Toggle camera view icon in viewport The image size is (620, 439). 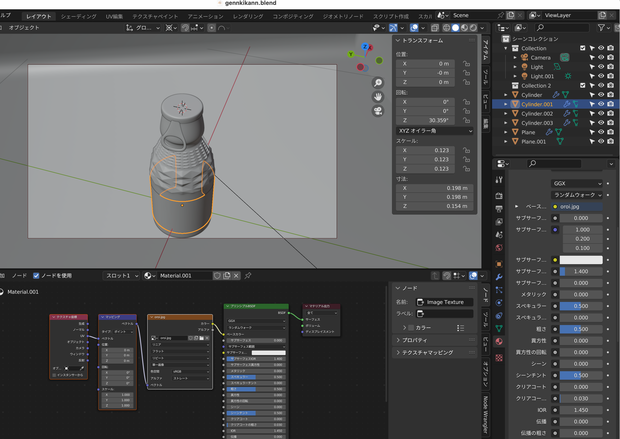tap(378, 111)
